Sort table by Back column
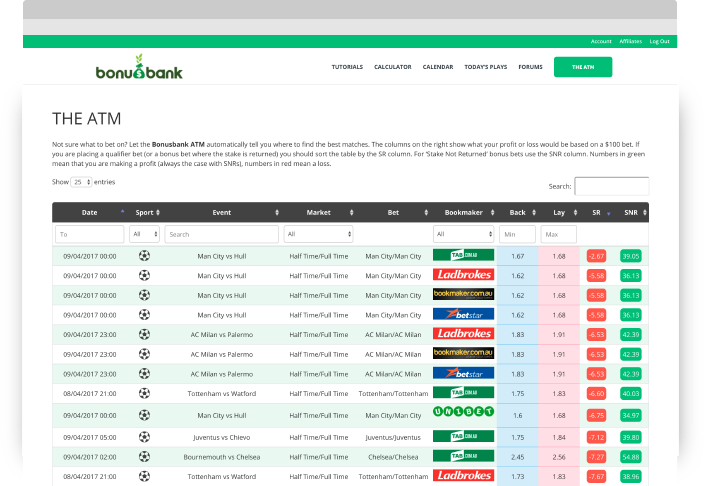This screenshot has height=486, width=704. pos(517,212)
